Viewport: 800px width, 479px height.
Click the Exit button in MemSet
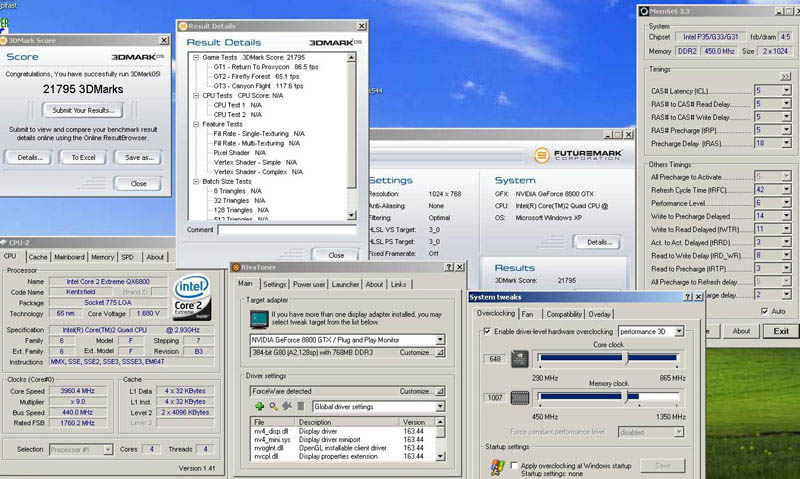(x=781, y=331)
